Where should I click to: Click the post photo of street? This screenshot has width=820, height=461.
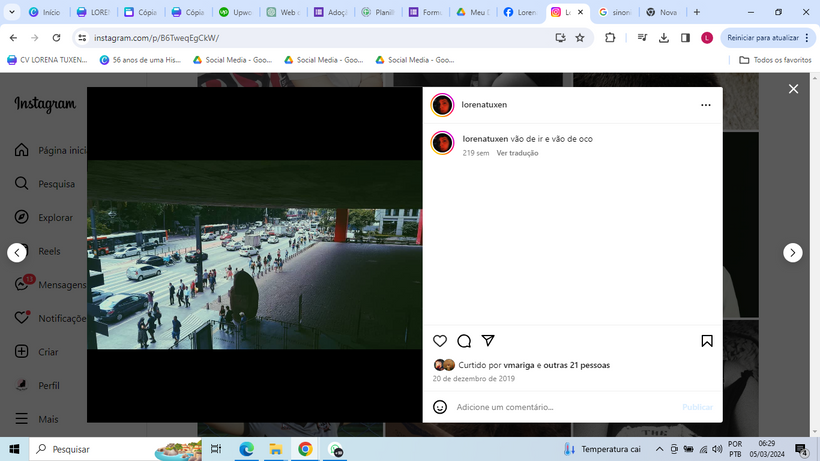[254, 255]
